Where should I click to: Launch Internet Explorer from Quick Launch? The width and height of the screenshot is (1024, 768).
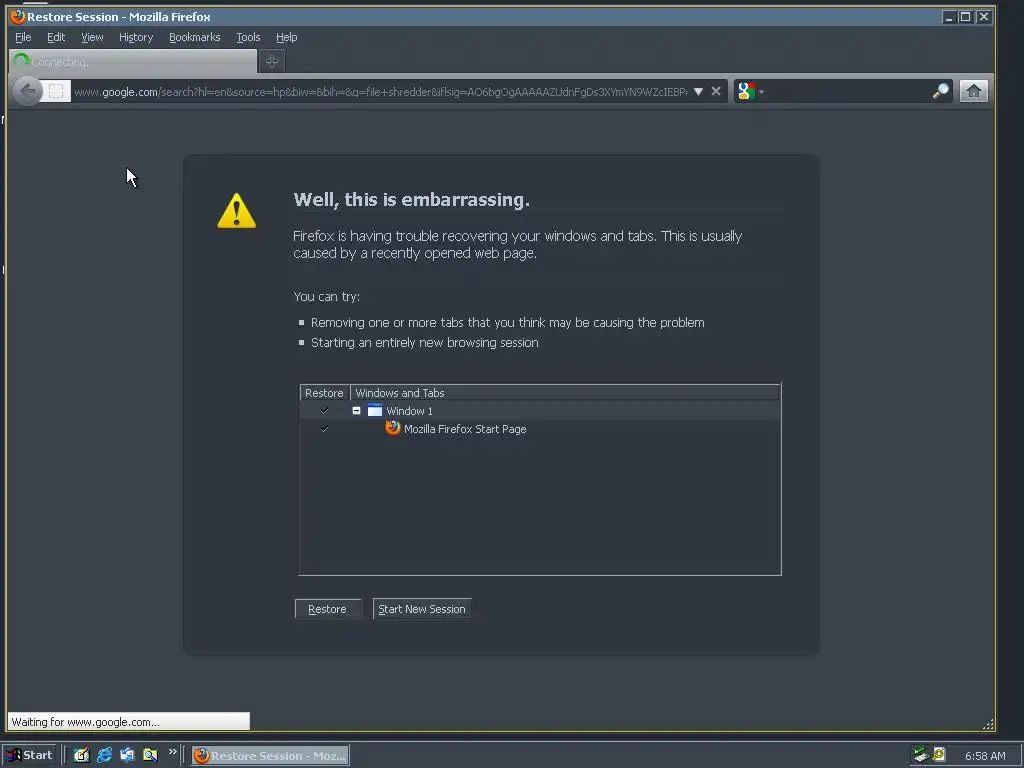104,755
